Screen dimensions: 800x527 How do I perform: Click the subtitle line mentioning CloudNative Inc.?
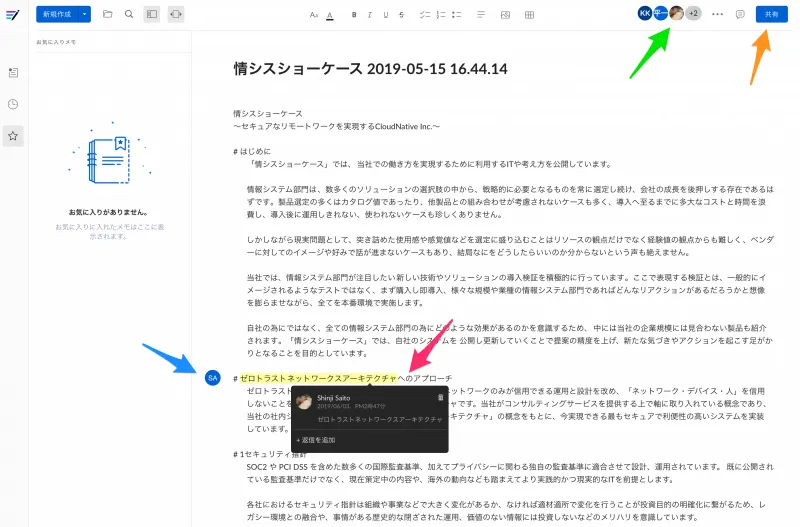click(x=336, y=127)
